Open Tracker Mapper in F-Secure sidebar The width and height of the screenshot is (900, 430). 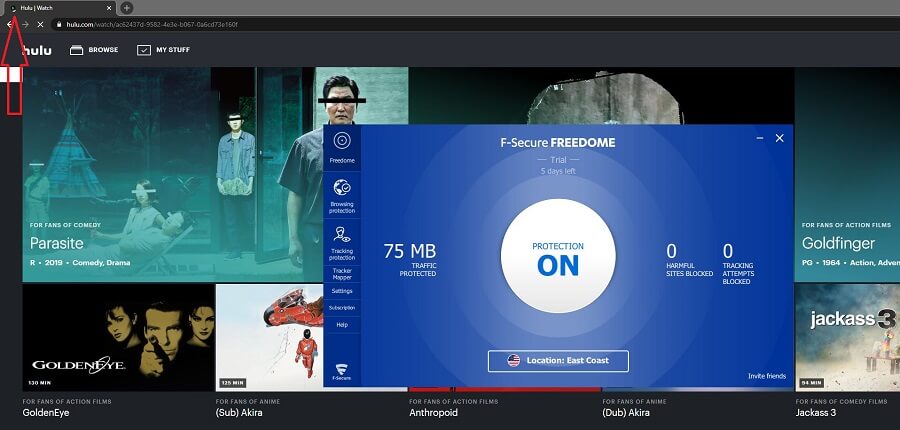click(342, 274)
